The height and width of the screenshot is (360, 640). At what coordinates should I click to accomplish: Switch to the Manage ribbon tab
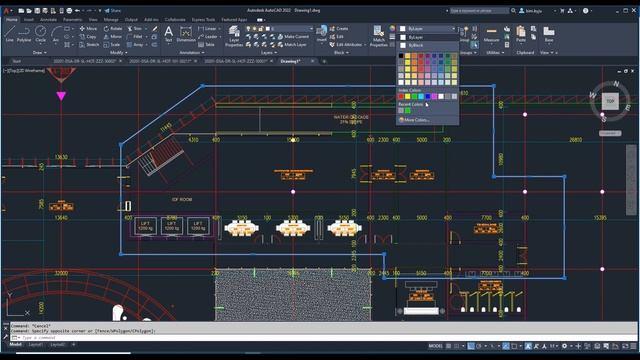[x=111, y=19]
